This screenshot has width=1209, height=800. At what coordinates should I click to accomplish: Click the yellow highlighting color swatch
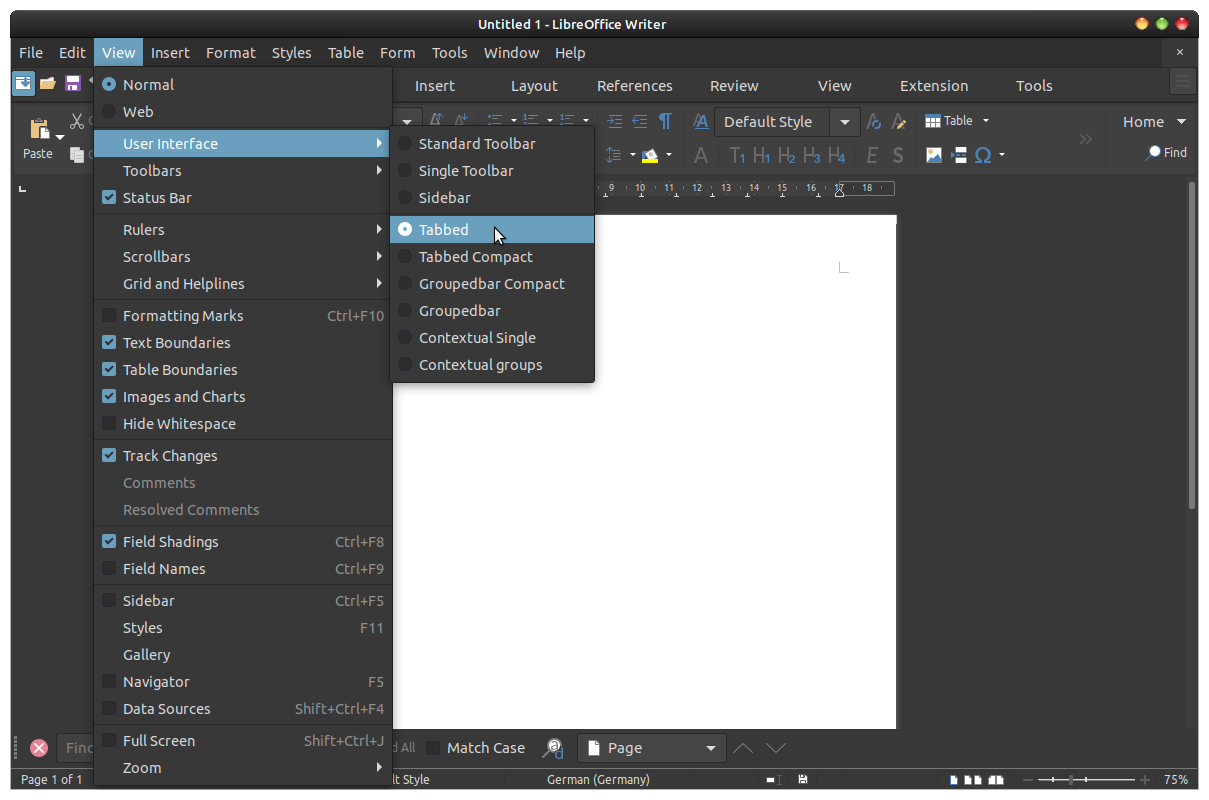coord(650,155)
